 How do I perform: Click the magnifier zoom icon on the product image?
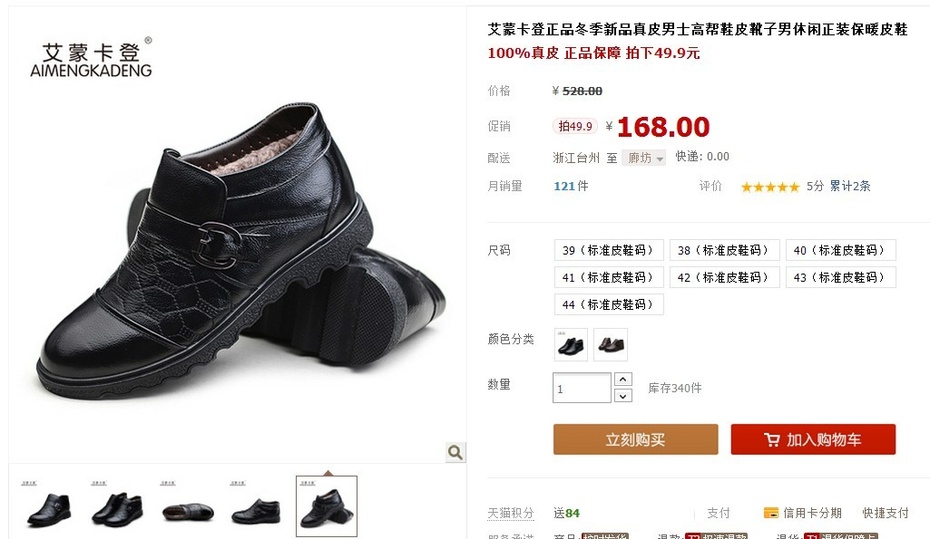(456, 452)
